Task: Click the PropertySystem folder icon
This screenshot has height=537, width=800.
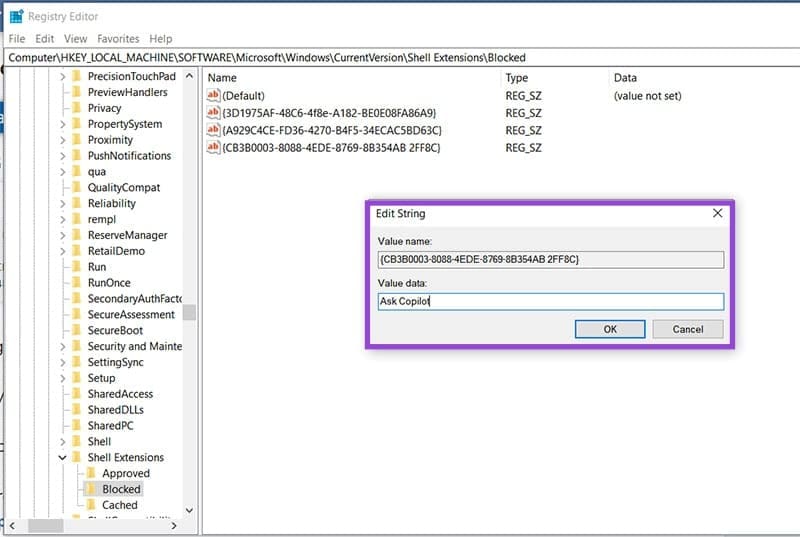Action: point(77,124)
